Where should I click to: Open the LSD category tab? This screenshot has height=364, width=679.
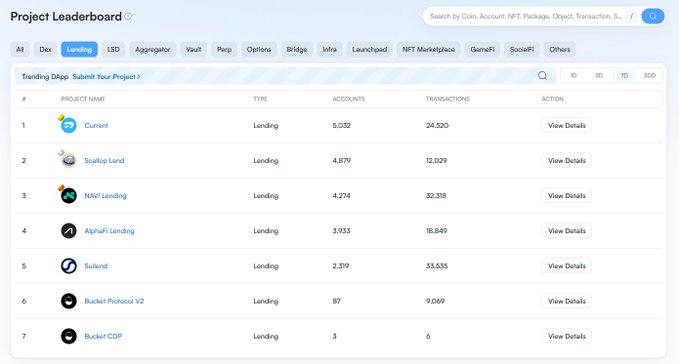113,49
